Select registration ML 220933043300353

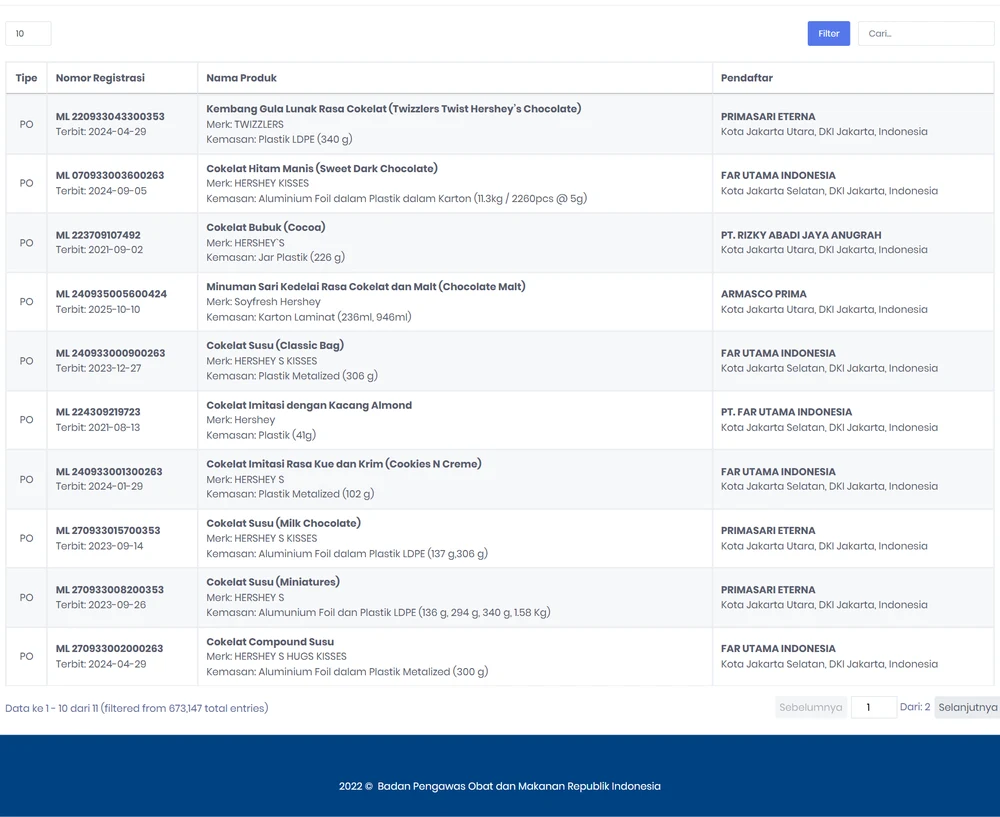(x=110, y=117)
